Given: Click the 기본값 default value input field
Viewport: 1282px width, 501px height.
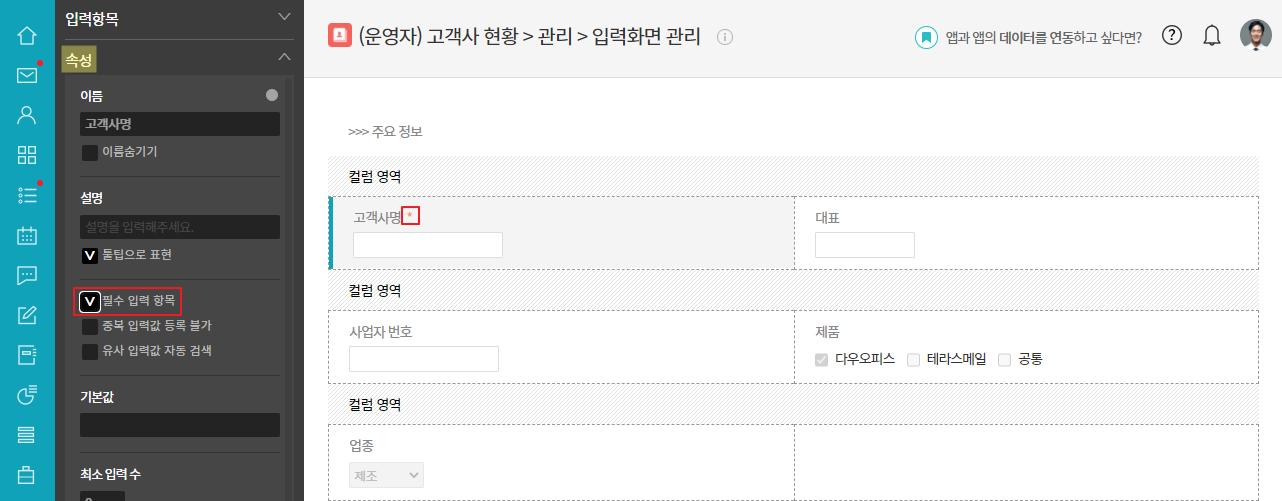Looking at the screenshot, I should pos(180,425).
